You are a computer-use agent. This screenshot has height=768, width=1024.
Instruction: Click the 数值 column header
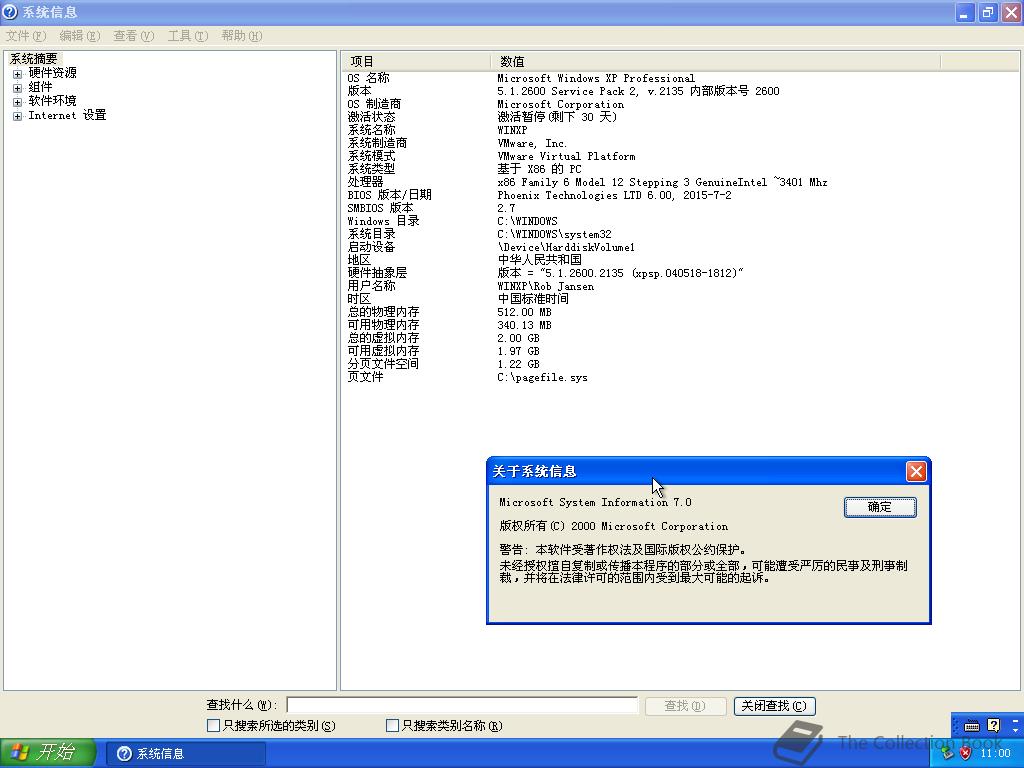715,61
